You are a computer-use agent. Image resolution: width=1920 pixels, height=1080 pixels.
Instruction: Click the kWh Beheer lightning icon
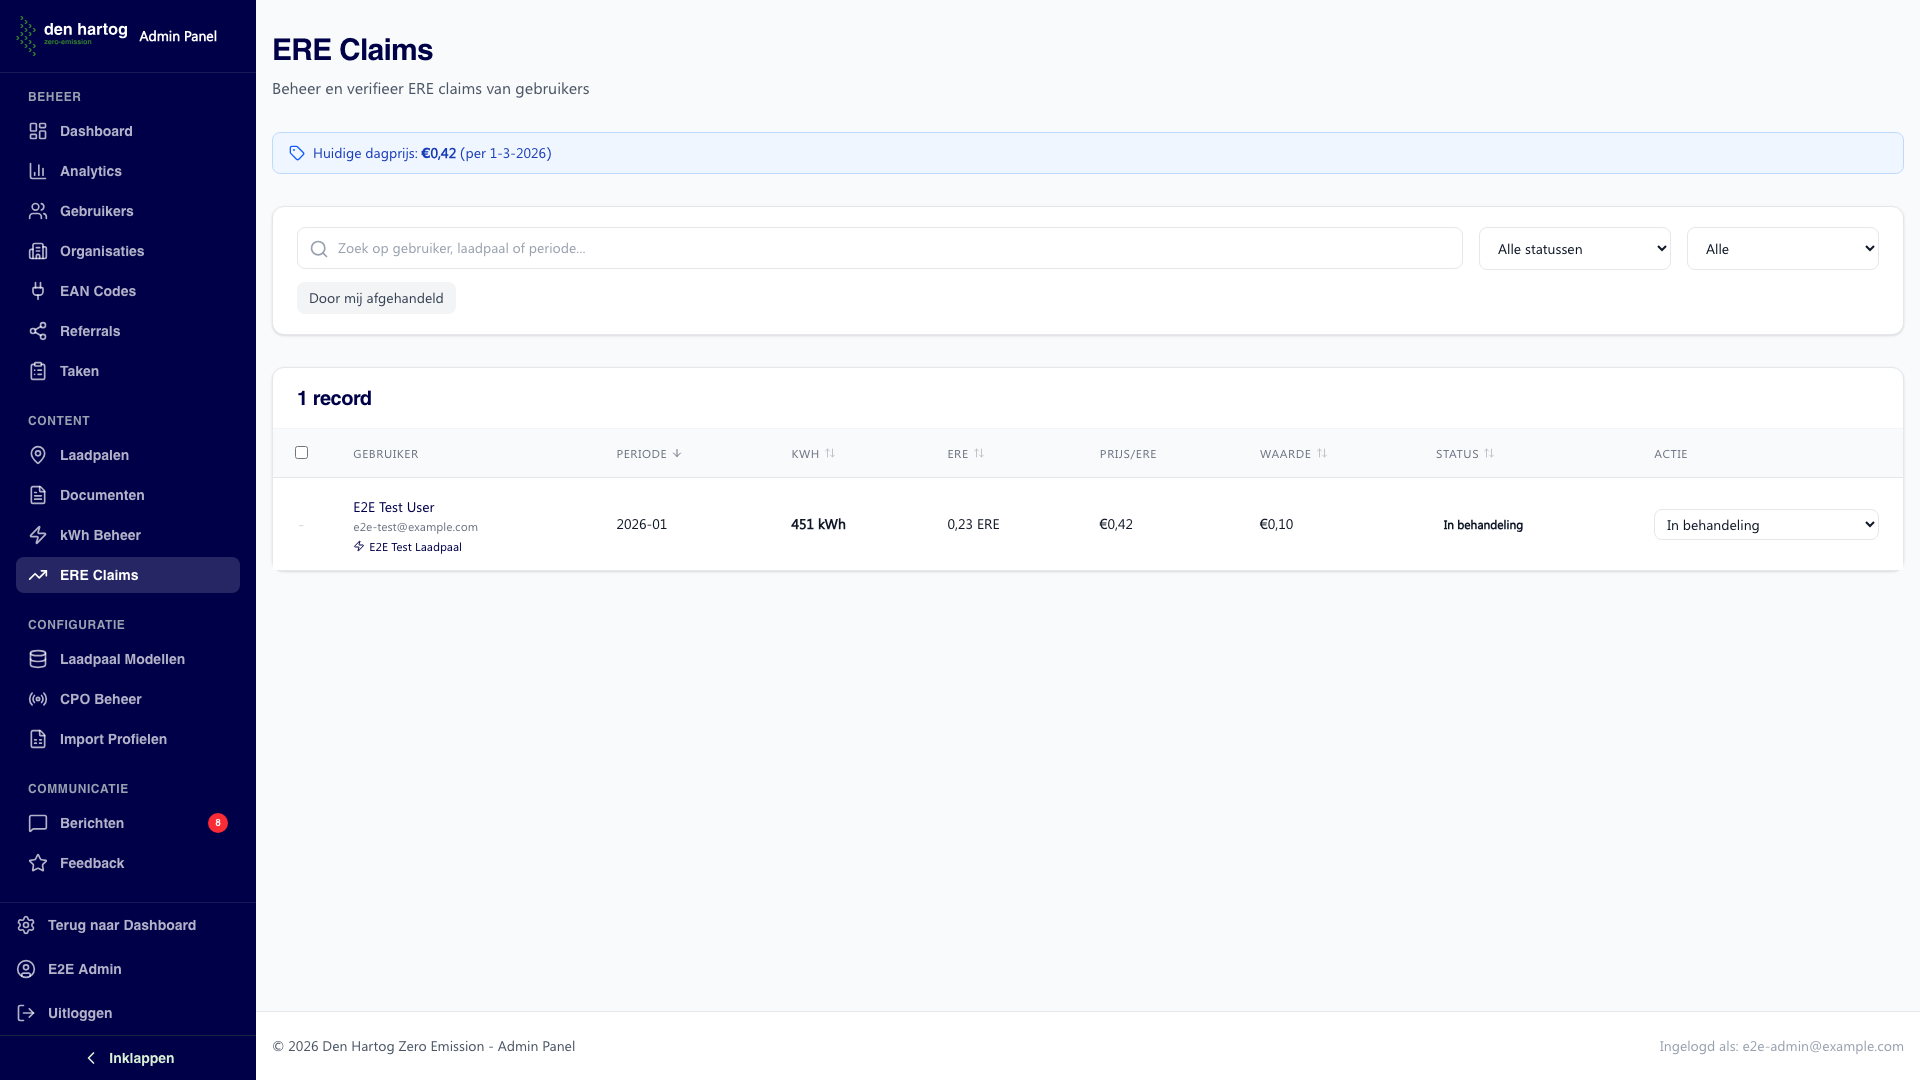pos(38,535)
